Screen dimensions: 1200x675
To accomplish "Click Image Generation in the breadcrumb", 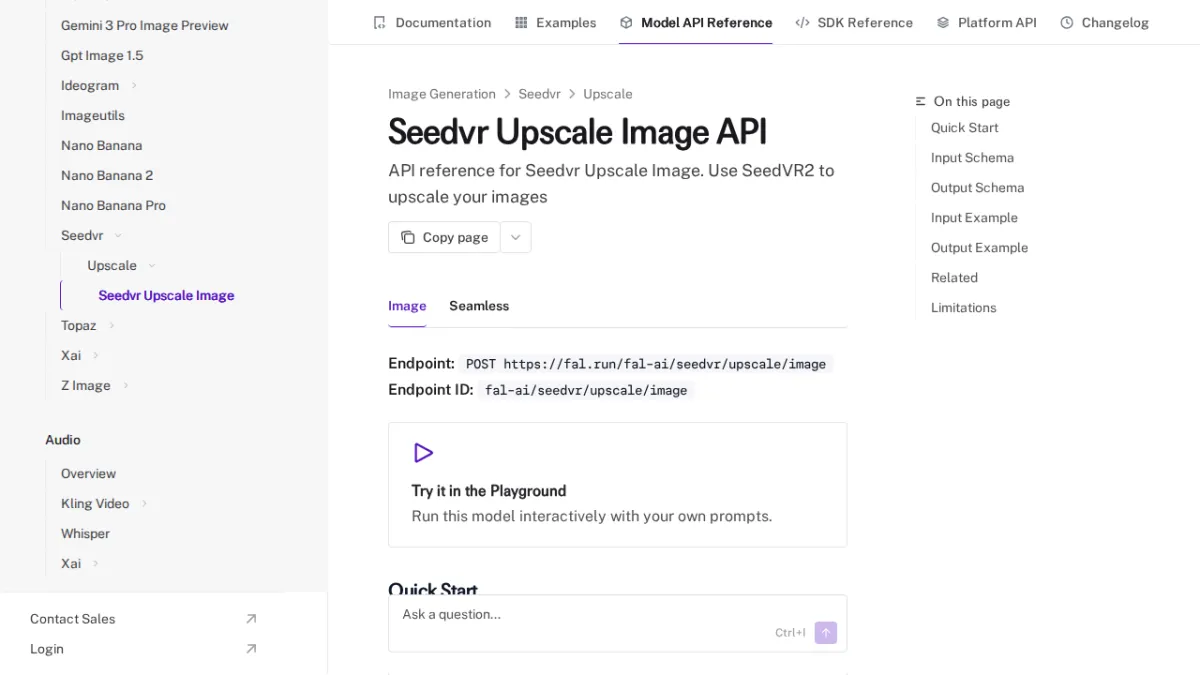I will tap(442, 94).
